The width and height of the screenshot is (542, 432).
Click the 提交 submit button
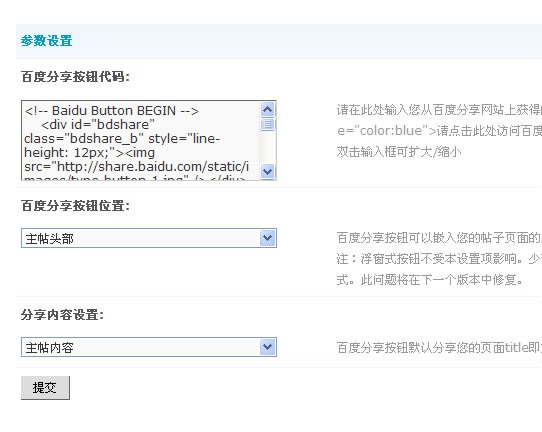click(x=45, y=388)
